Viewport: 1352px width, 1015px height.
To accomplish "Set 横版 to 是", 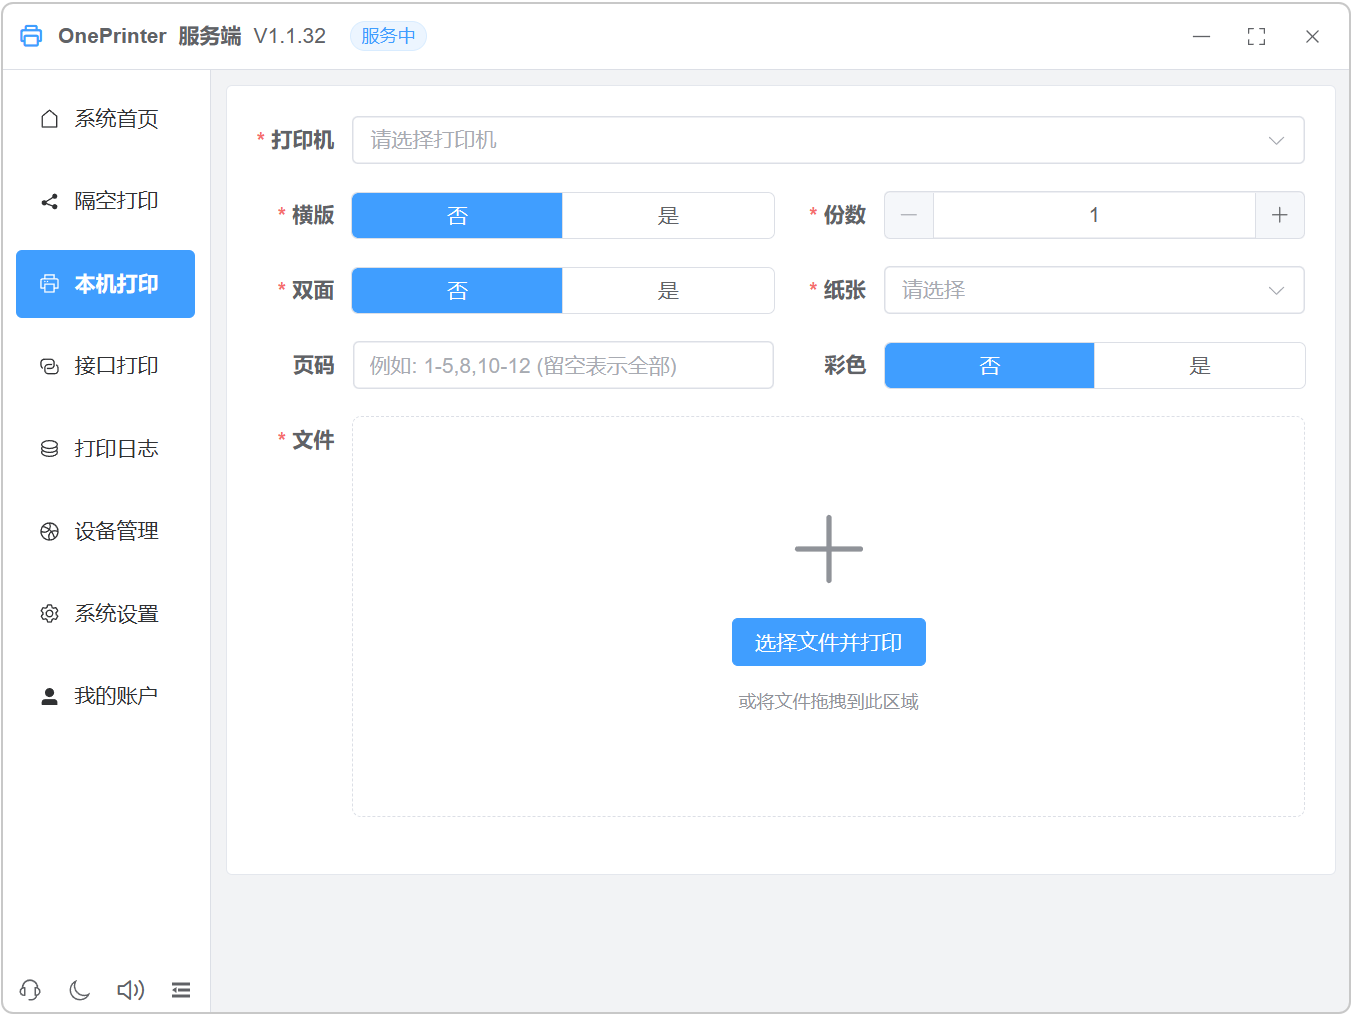I will [x=668, y=216].
